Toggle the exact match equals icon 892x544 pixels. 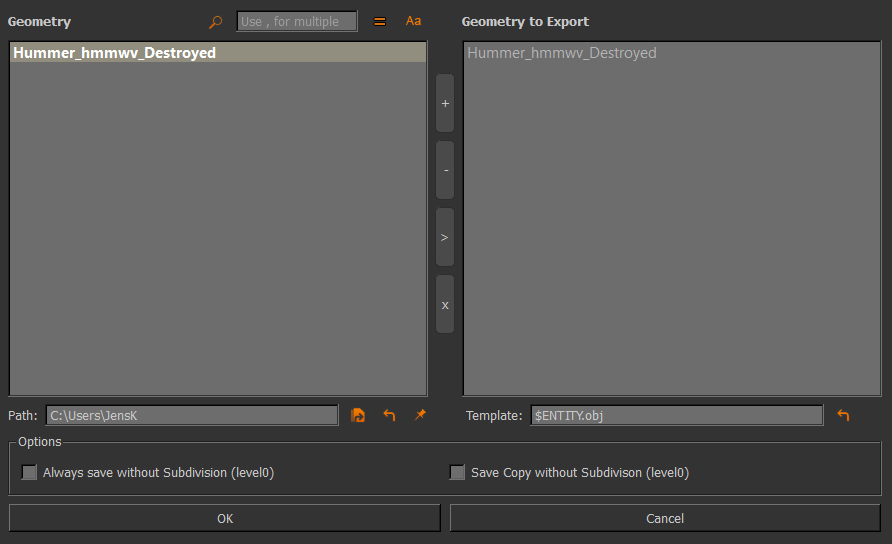click(x=380, y=21)
